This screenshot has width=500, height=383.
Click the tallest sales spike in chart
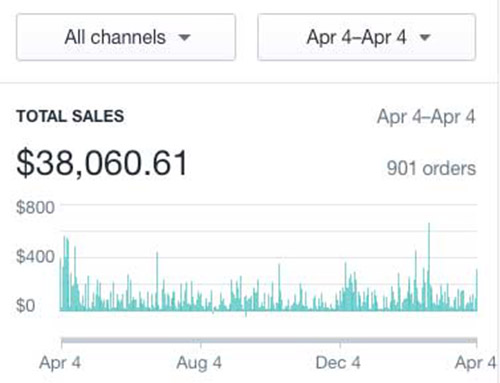click(x=429, y=267)
